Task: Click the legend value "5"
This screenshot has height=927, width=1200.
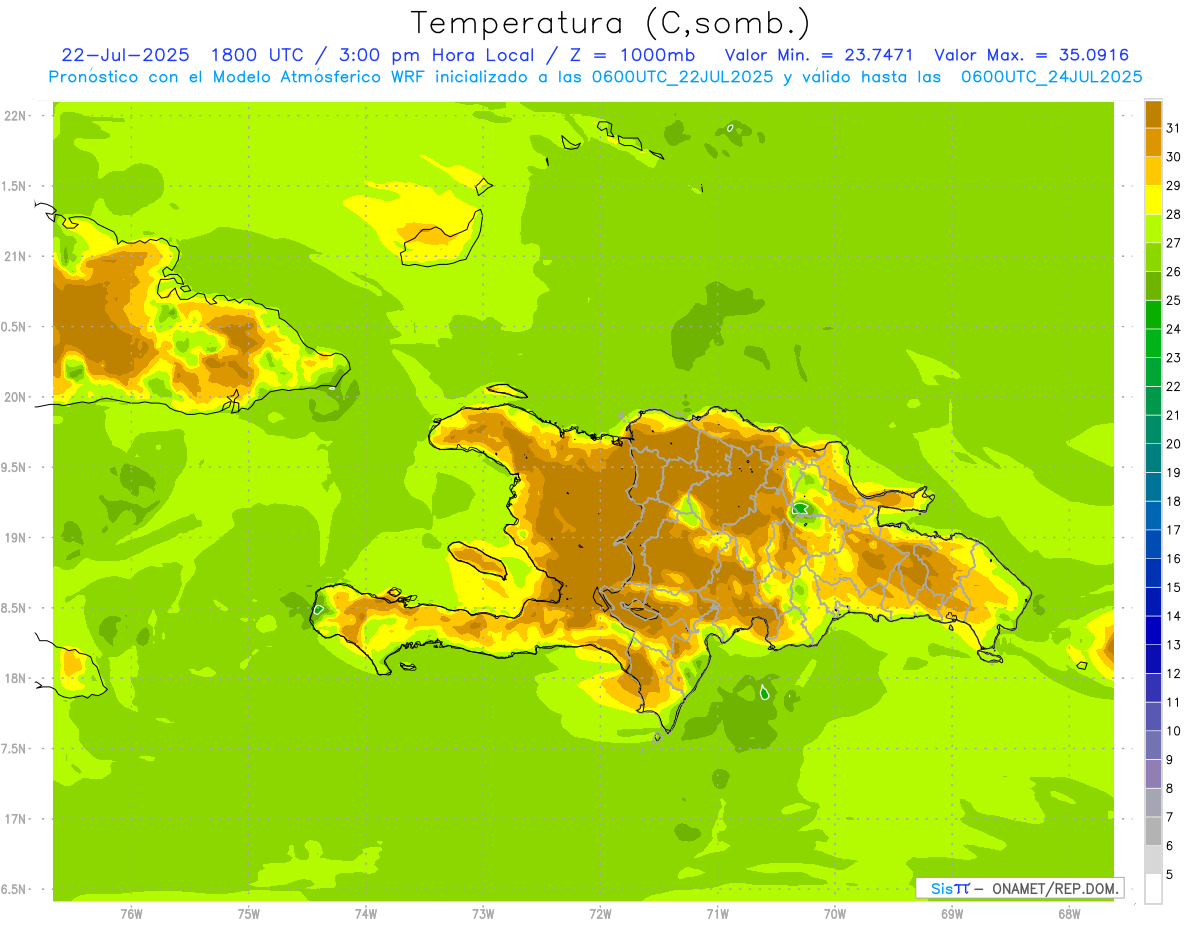Action: pyautogui.click(x=1170, y=875)
